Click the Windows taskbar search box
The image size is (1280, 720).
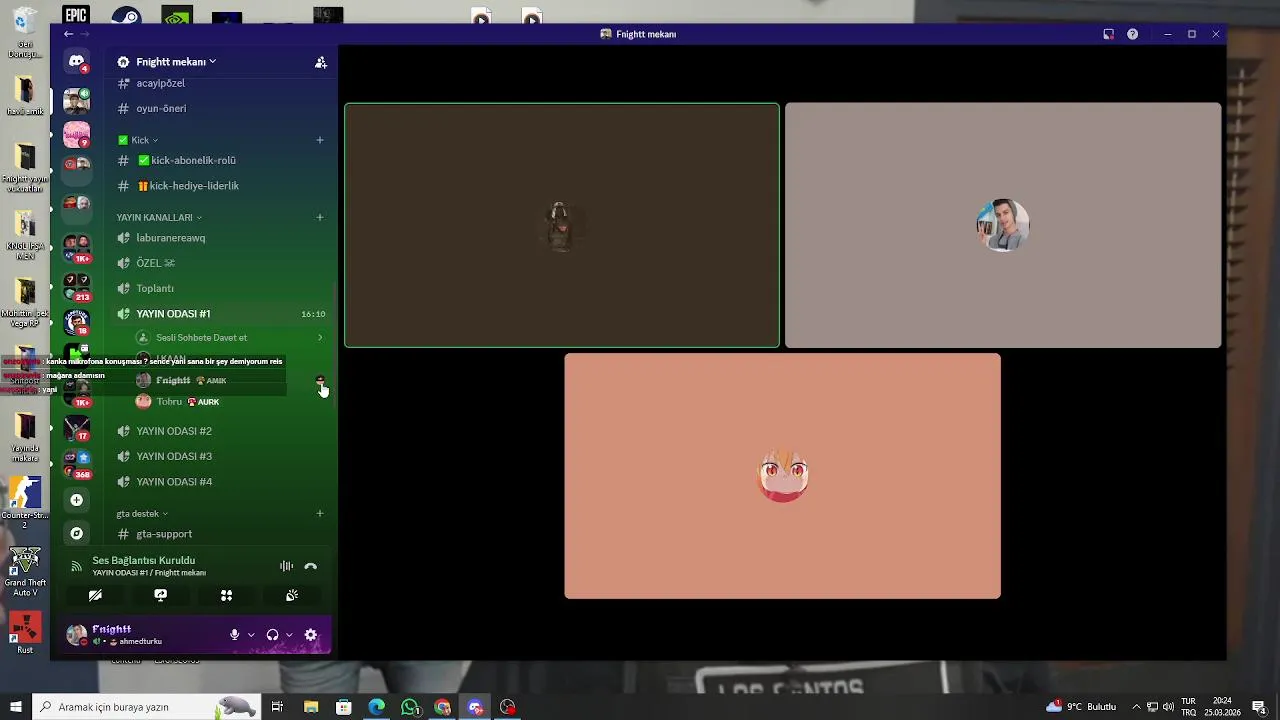pyautogui.click(x=146, y=707)
